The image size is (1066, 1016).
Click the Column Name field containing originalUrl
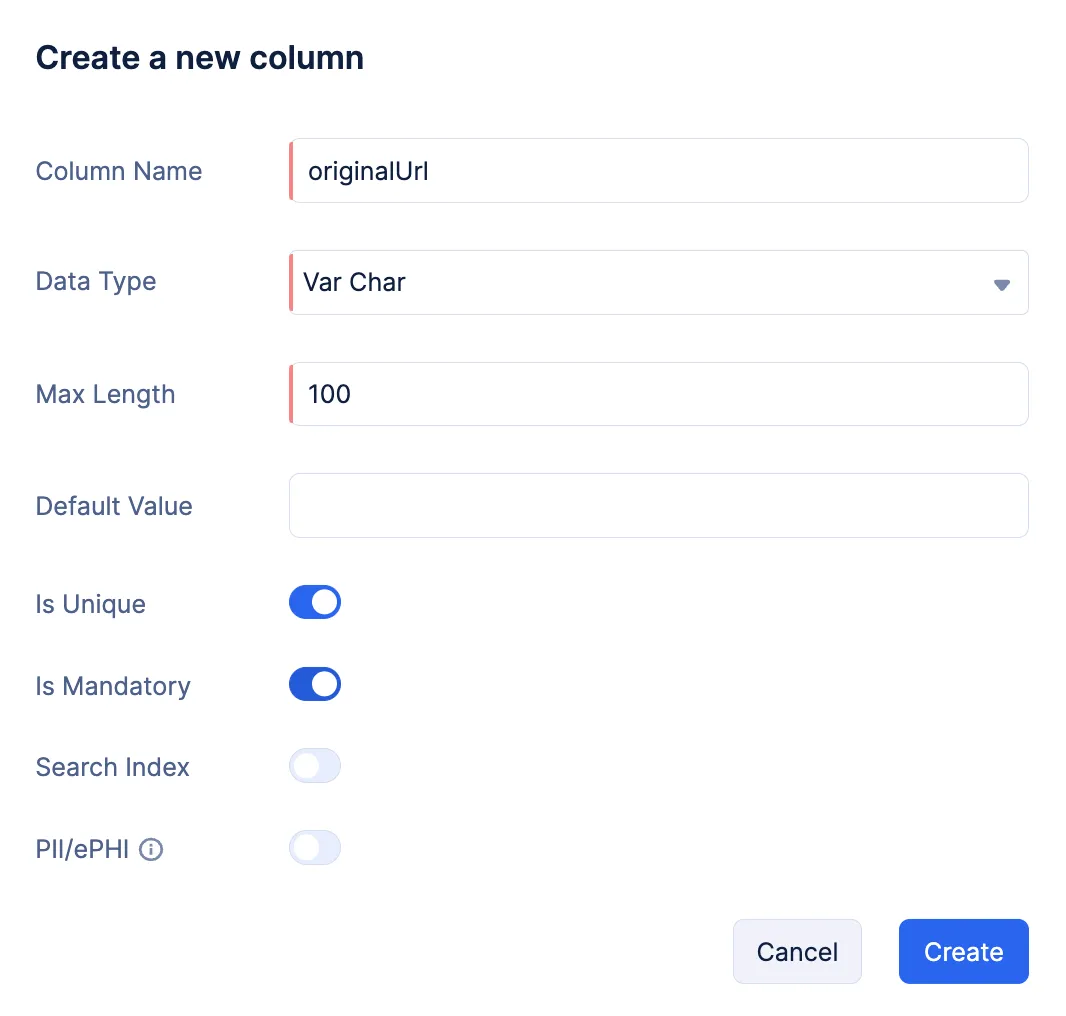(x=658, y=171)
